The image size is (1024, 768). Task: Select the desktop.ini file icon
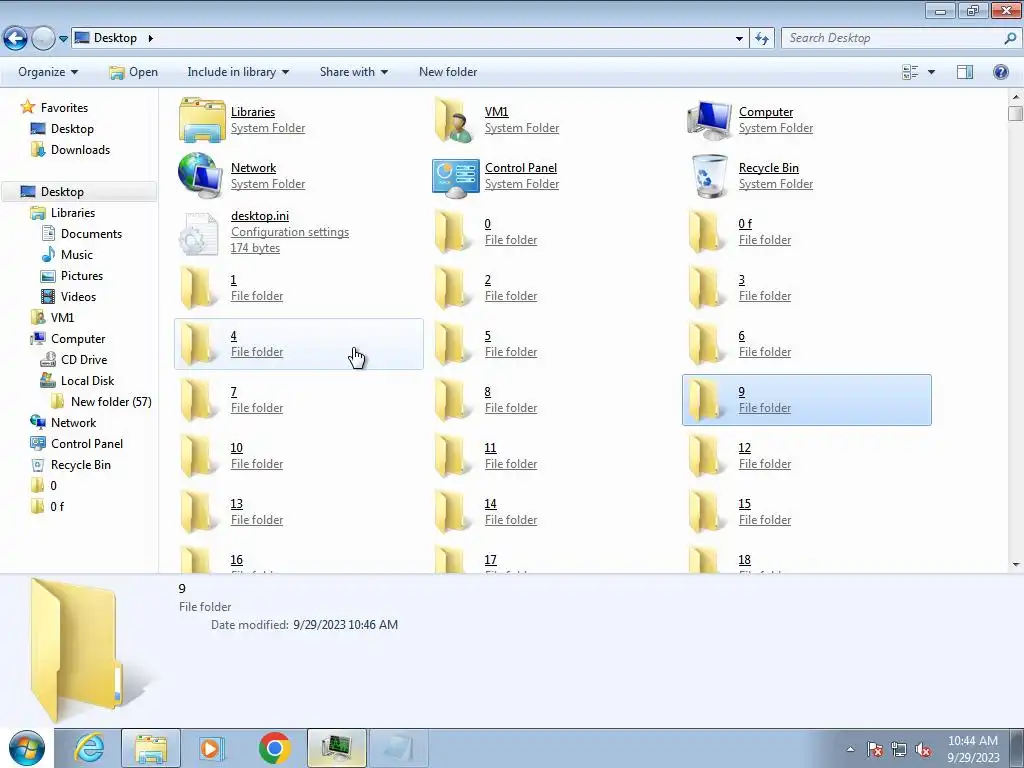[x=199, y=234]
